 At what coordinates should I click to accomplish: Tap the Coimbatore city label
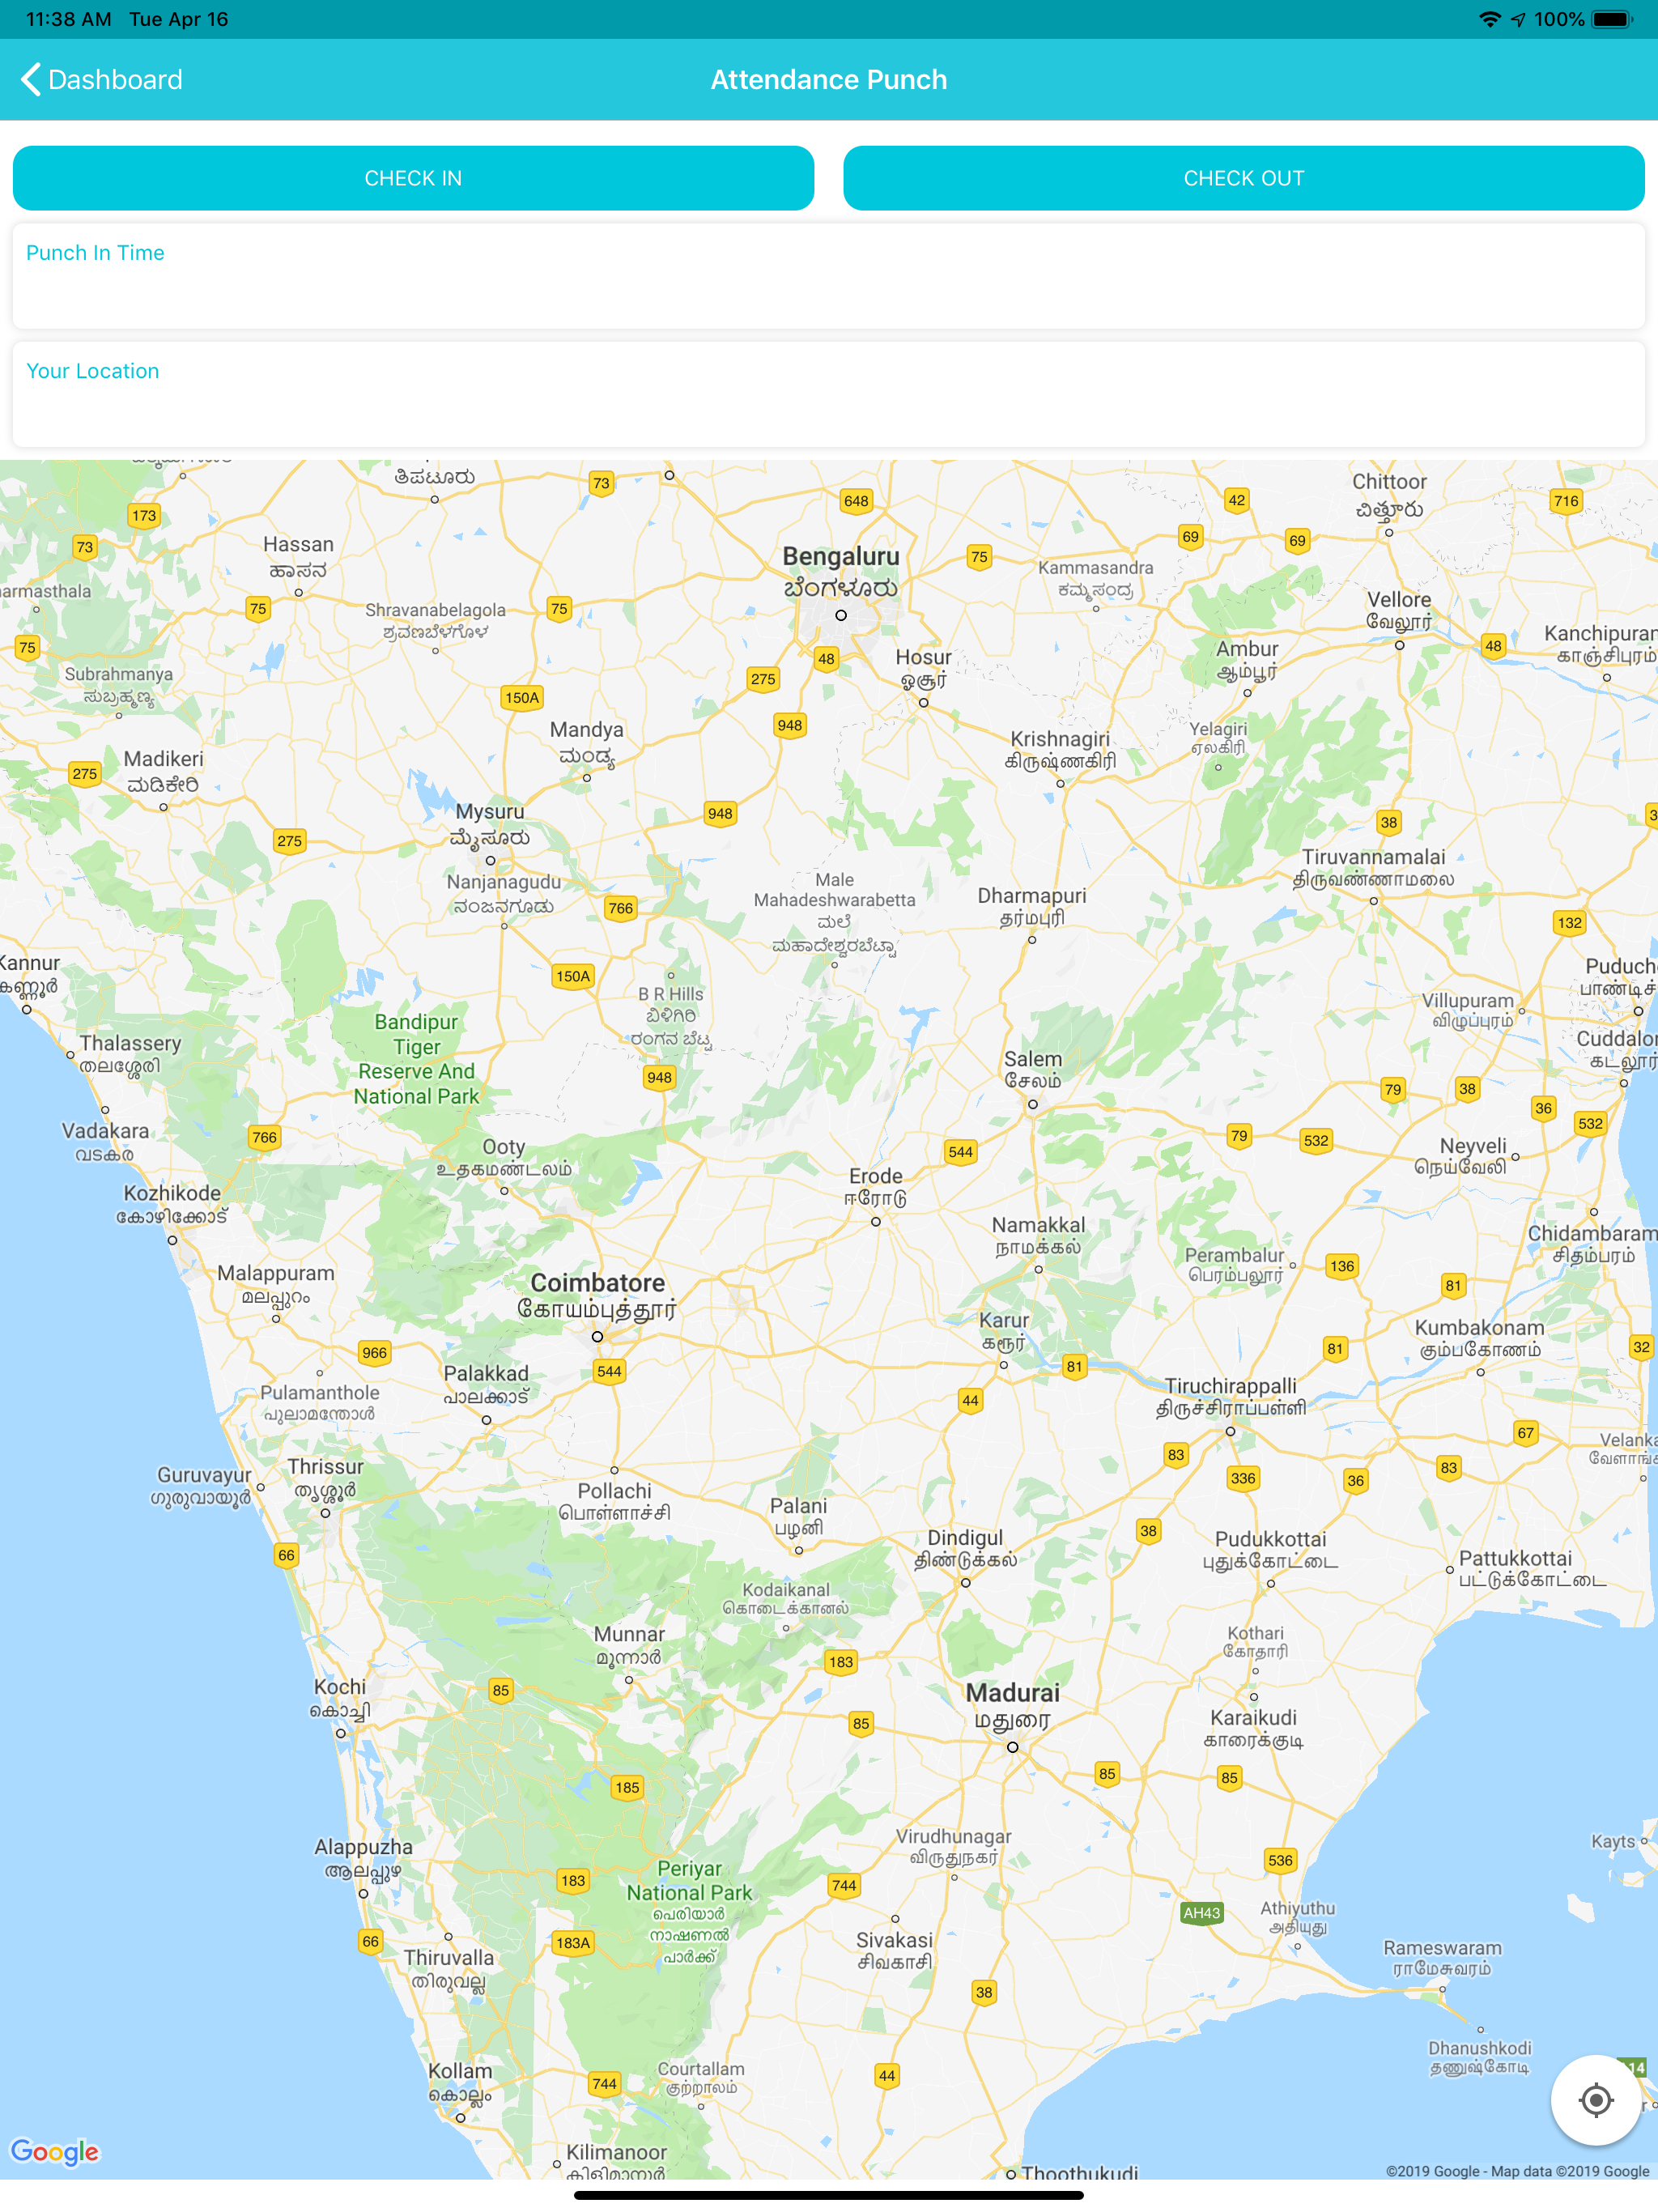pos(597,1296)
